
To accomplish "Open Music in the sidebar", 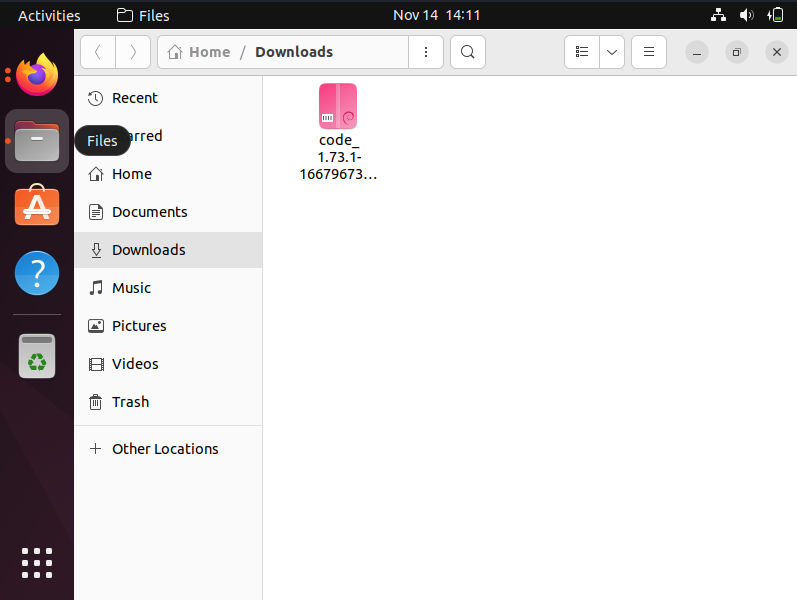I will click(x=168, y=288).
